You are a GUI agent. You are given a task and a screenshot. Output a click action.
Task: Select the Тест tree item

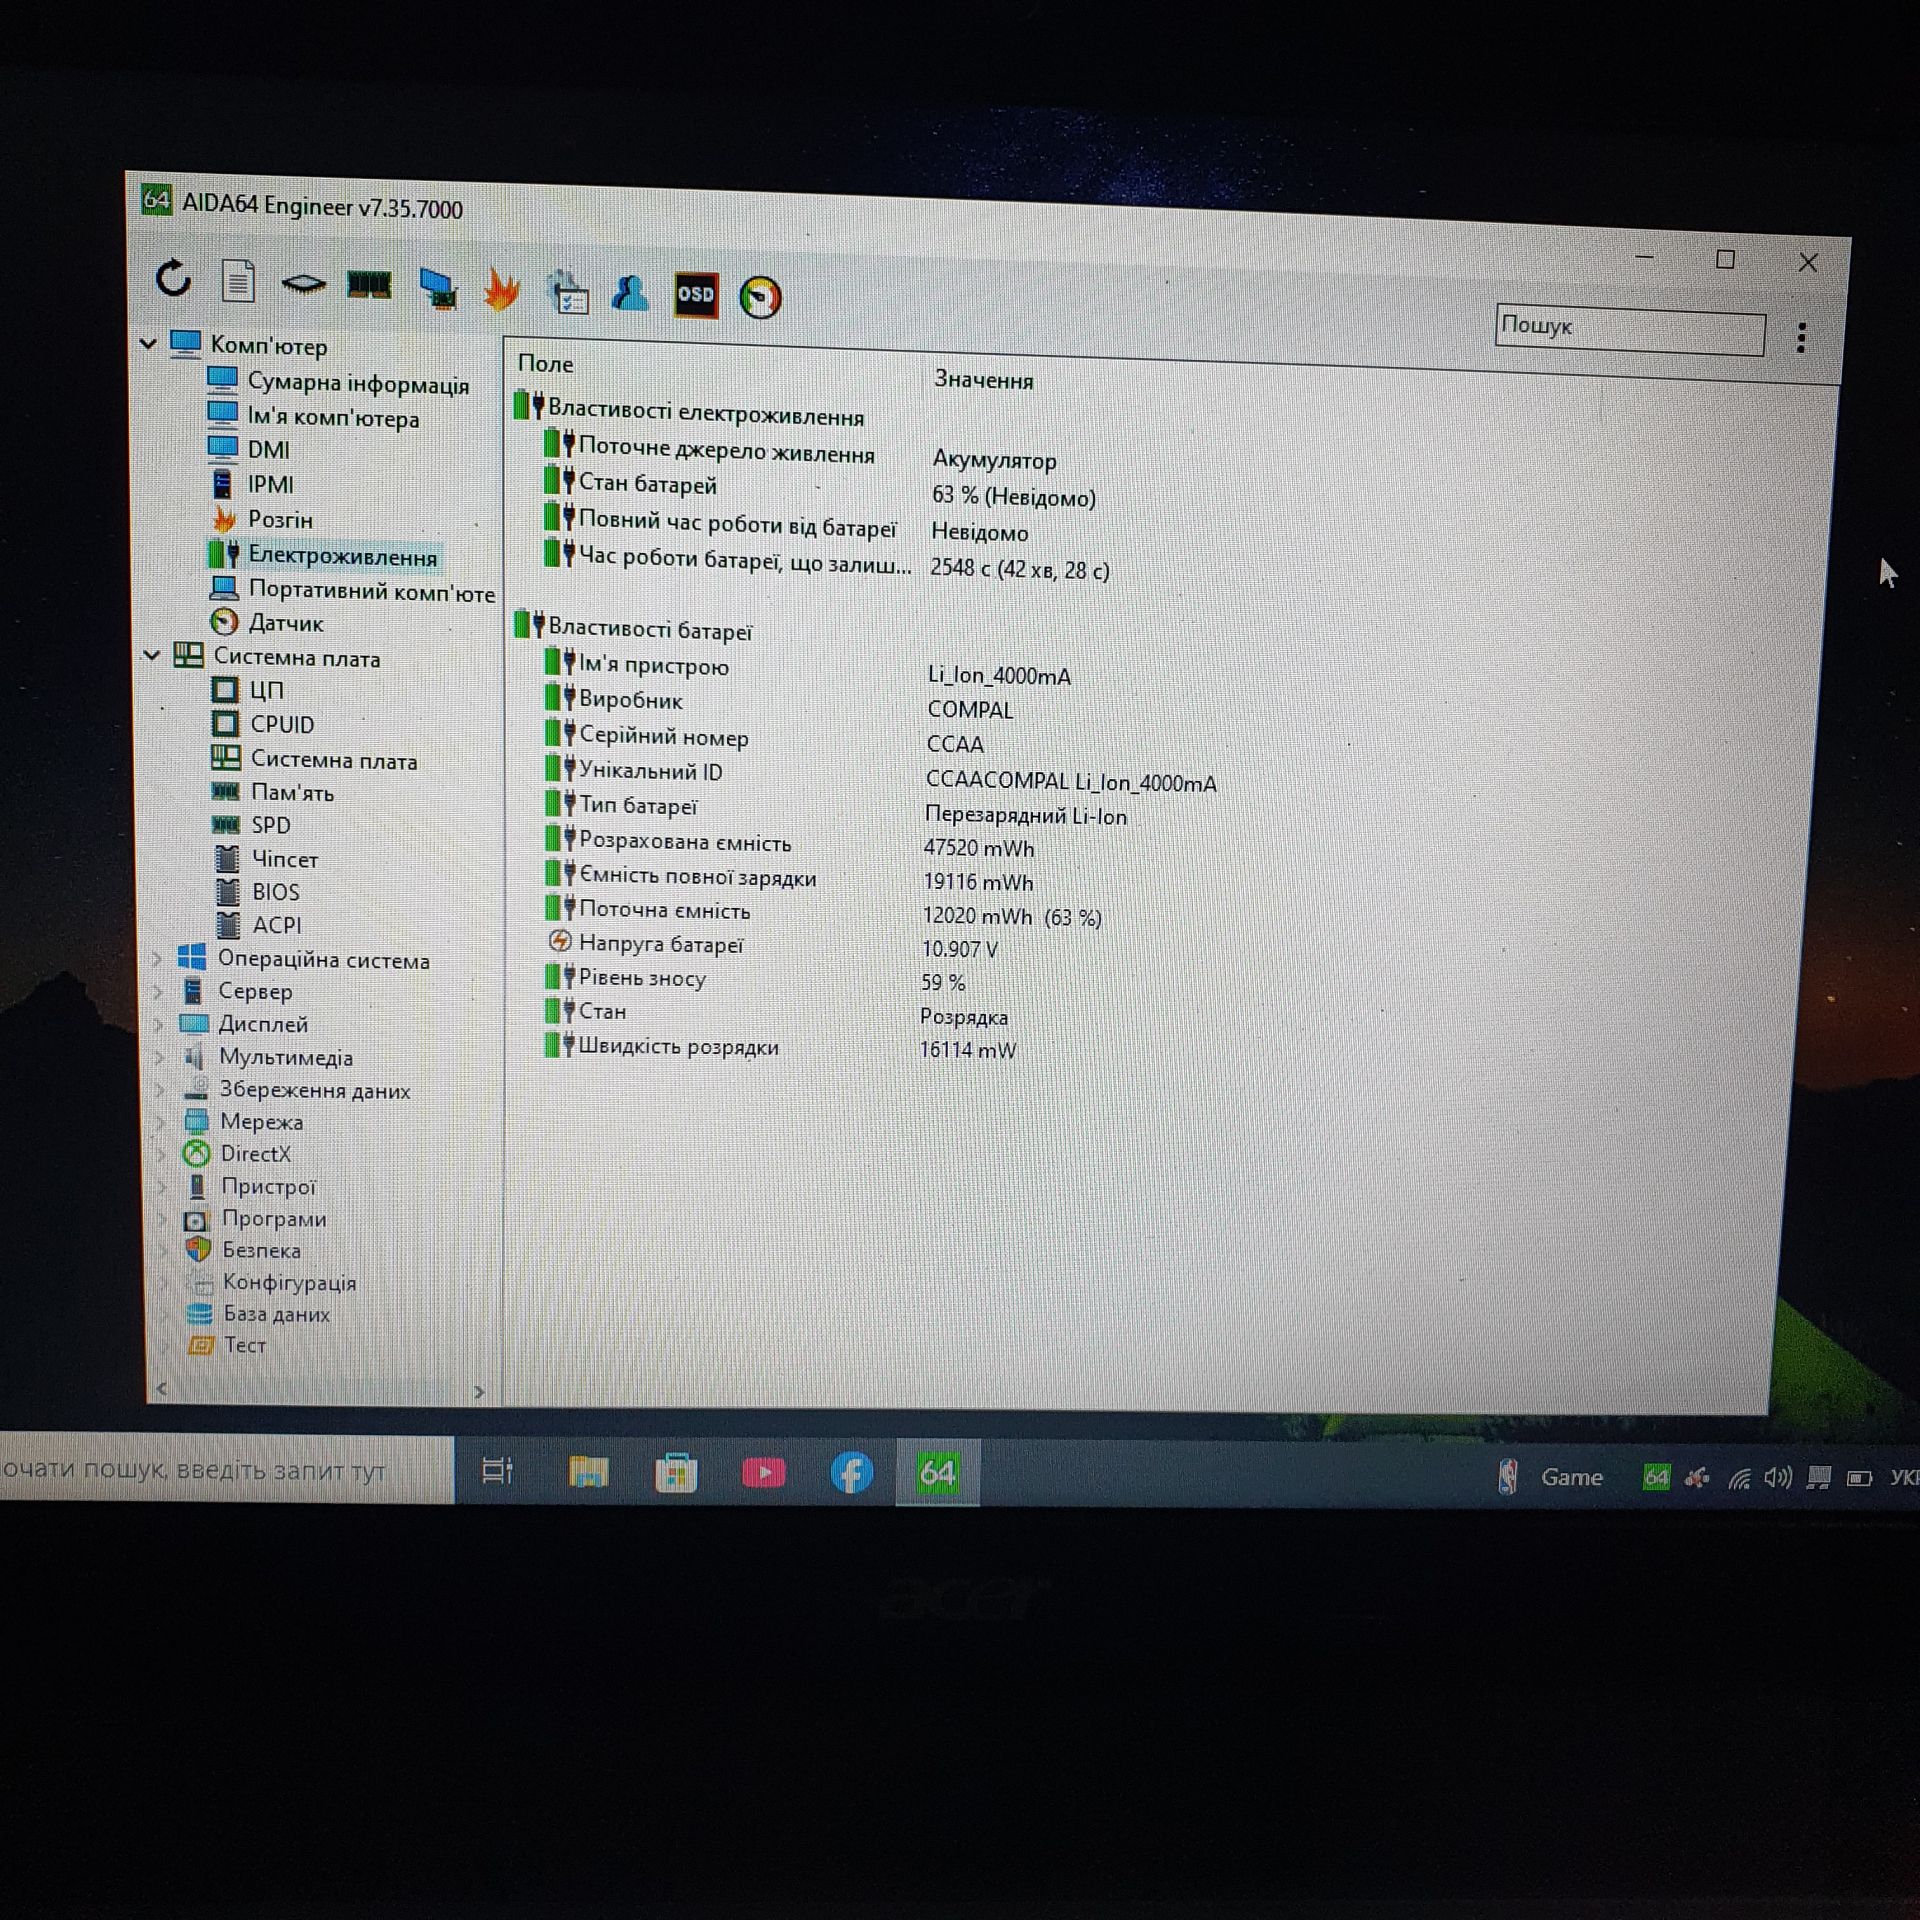coord(245,1345)
